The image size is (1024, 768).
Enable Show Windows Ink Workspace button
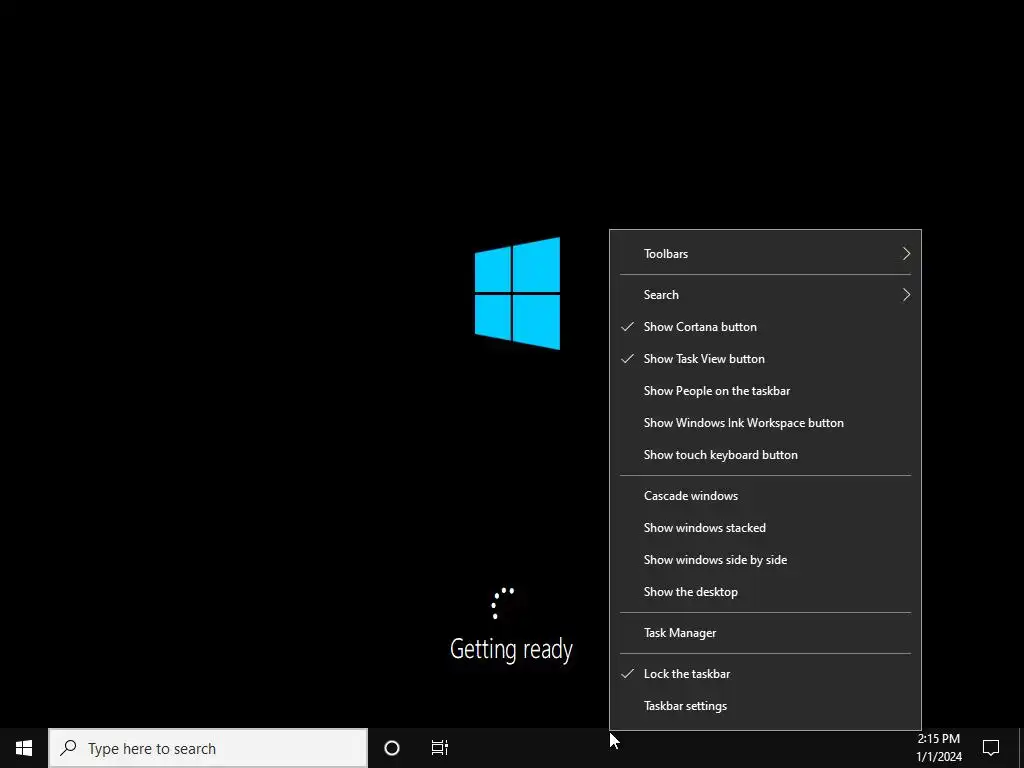(x=765, y=423)
